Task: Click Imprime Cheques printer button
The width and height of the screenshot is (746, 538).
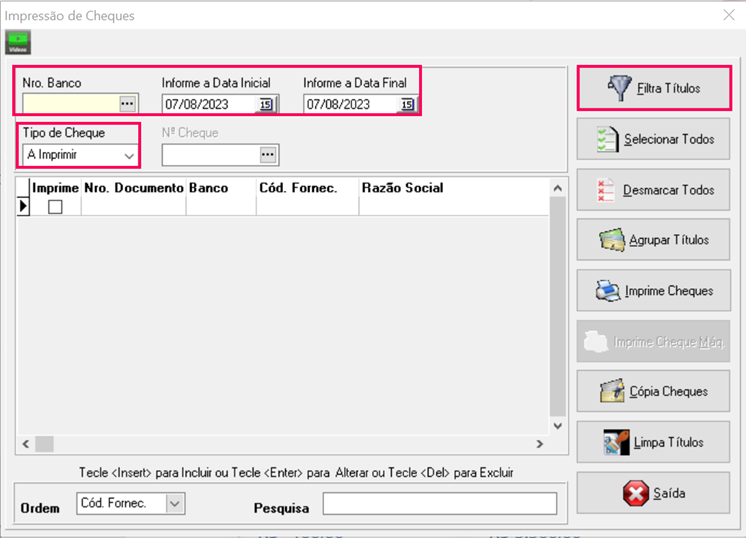Action: pyautogui.click(x=653, y=291)
